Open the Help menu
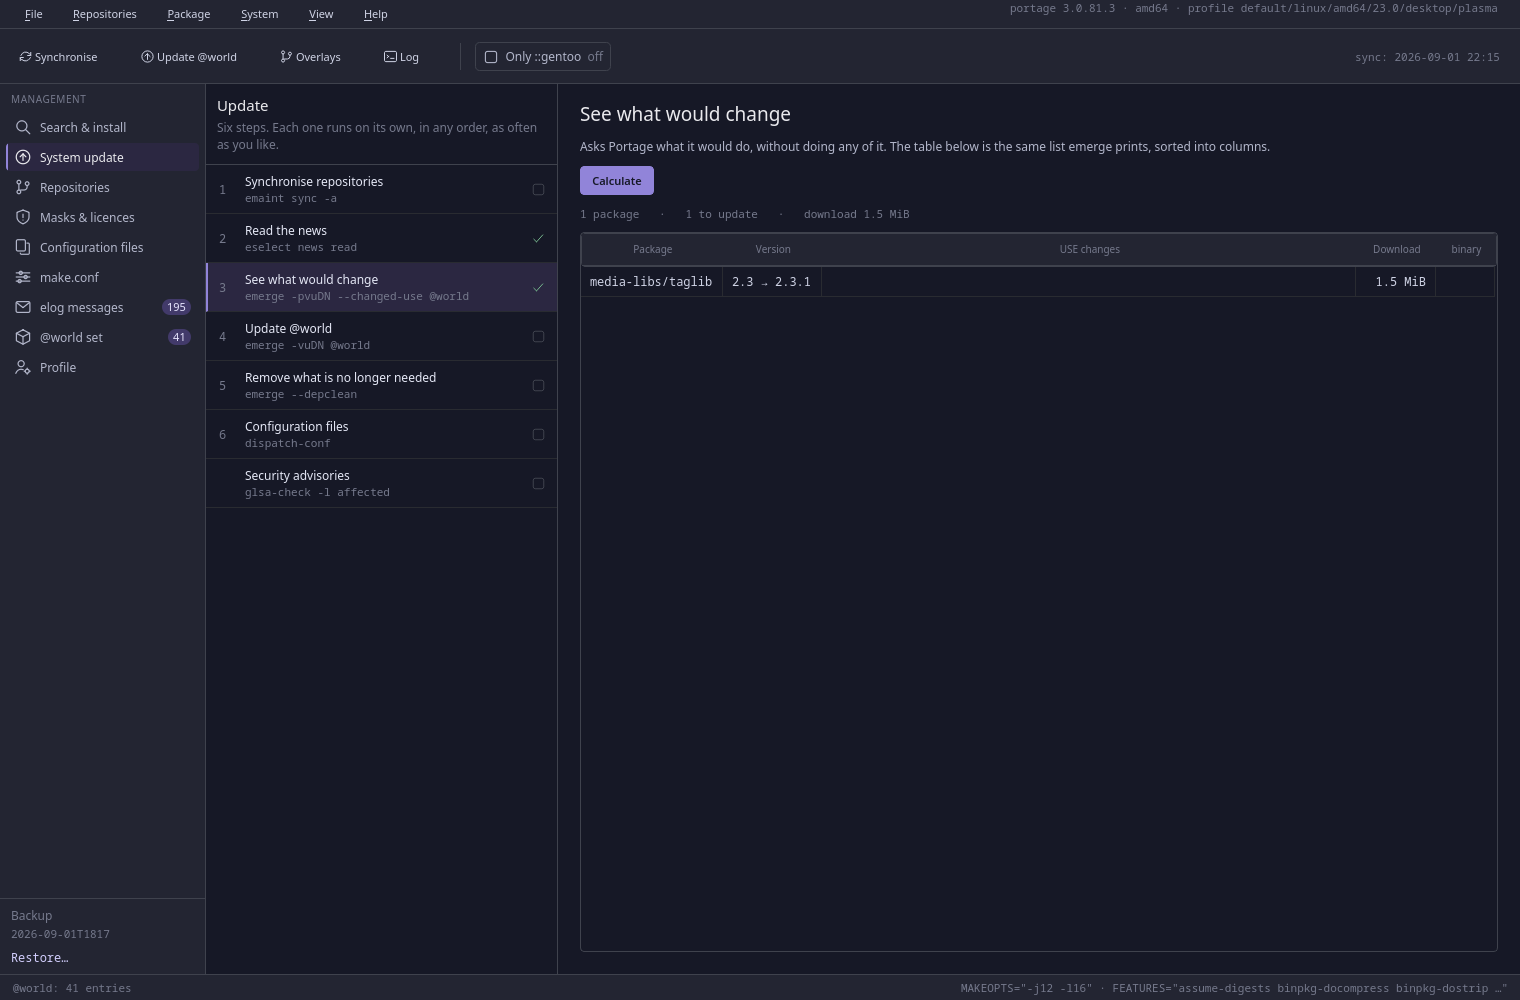Viewport: 1520px width, 1000px height. (375, 14)
